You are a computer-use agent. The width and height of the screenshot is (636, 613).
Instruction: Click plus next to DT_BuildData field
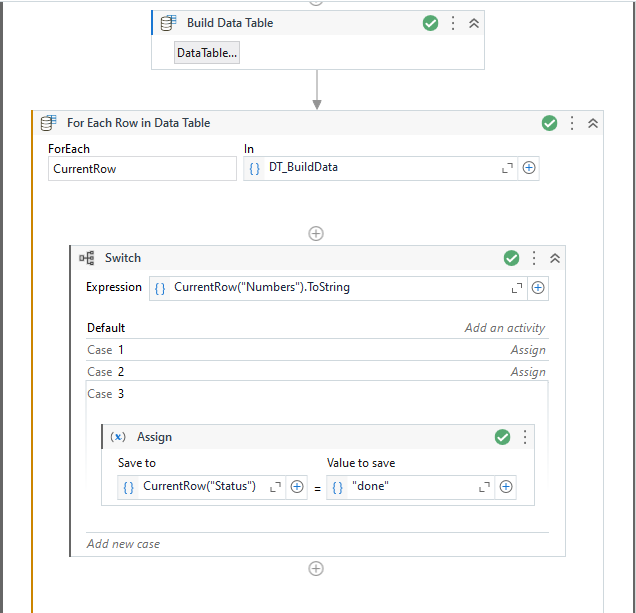pos(529,168)
